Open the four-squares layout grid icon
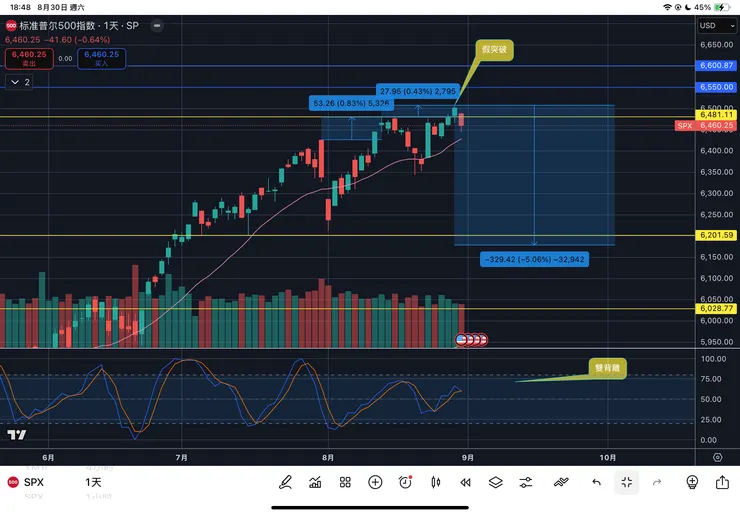This screenshot has height=514, width=740. coord(345,482)
